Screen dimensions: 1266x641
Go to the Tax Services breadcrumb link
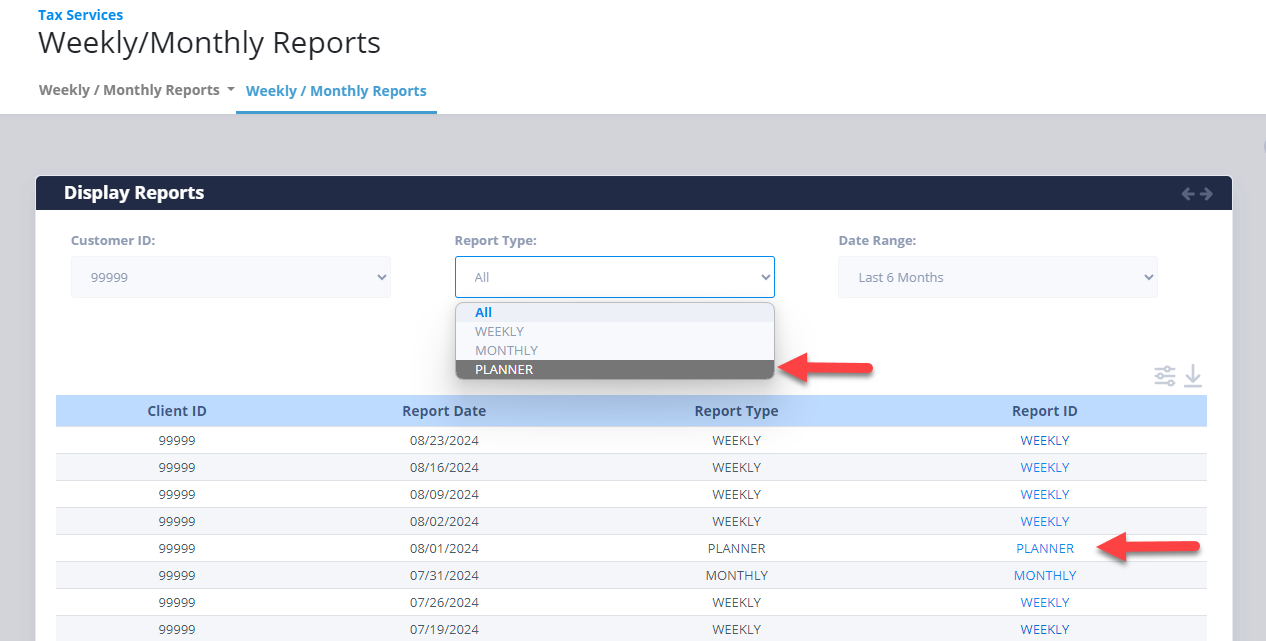pos(81,15)
